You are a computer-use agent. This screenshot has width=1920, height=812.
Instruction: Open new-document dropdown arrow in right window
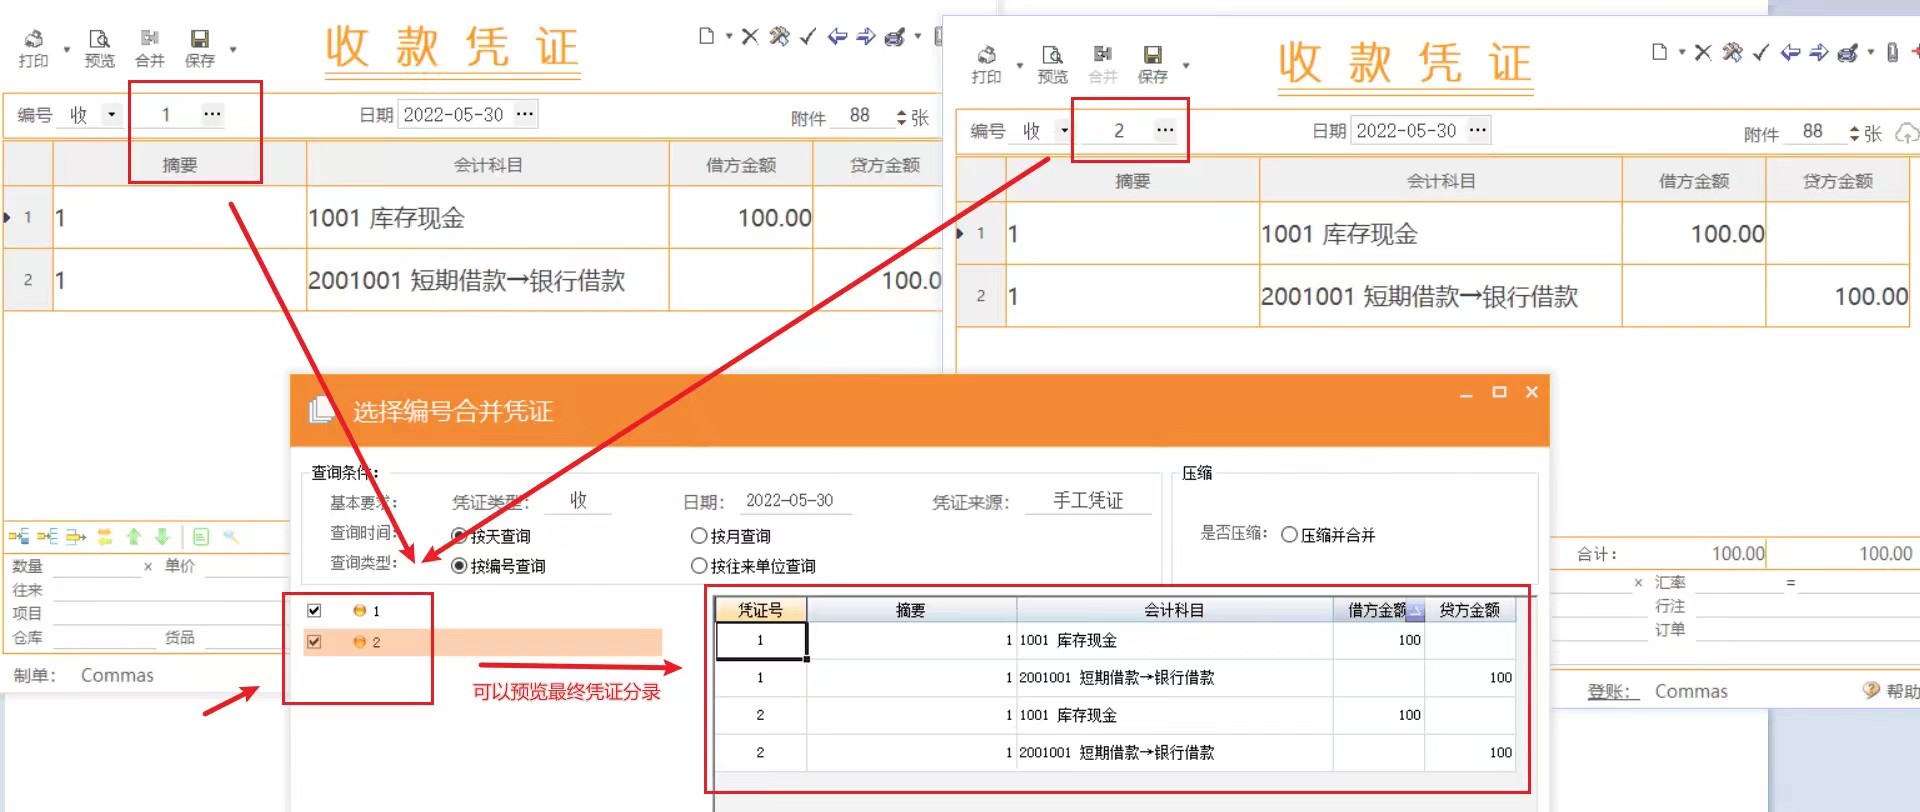1682,52
